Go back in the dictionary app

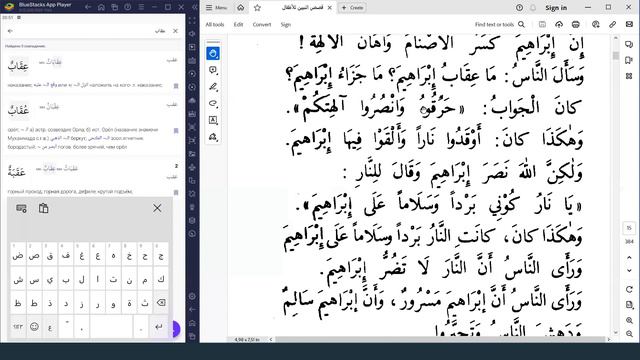pyautogui.click(x=10, y=31)
